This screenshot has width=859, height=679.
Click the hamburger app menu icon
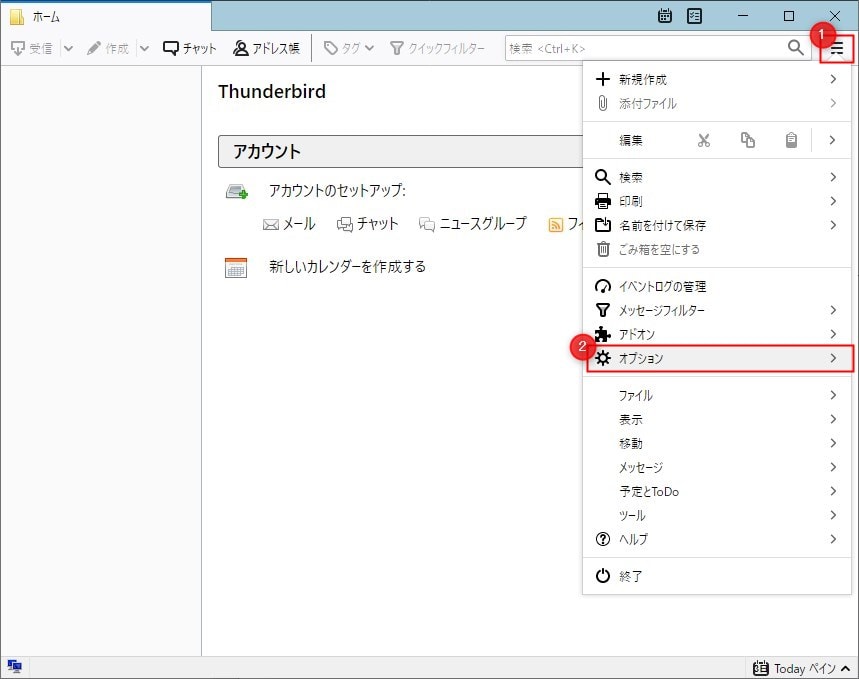837,48
